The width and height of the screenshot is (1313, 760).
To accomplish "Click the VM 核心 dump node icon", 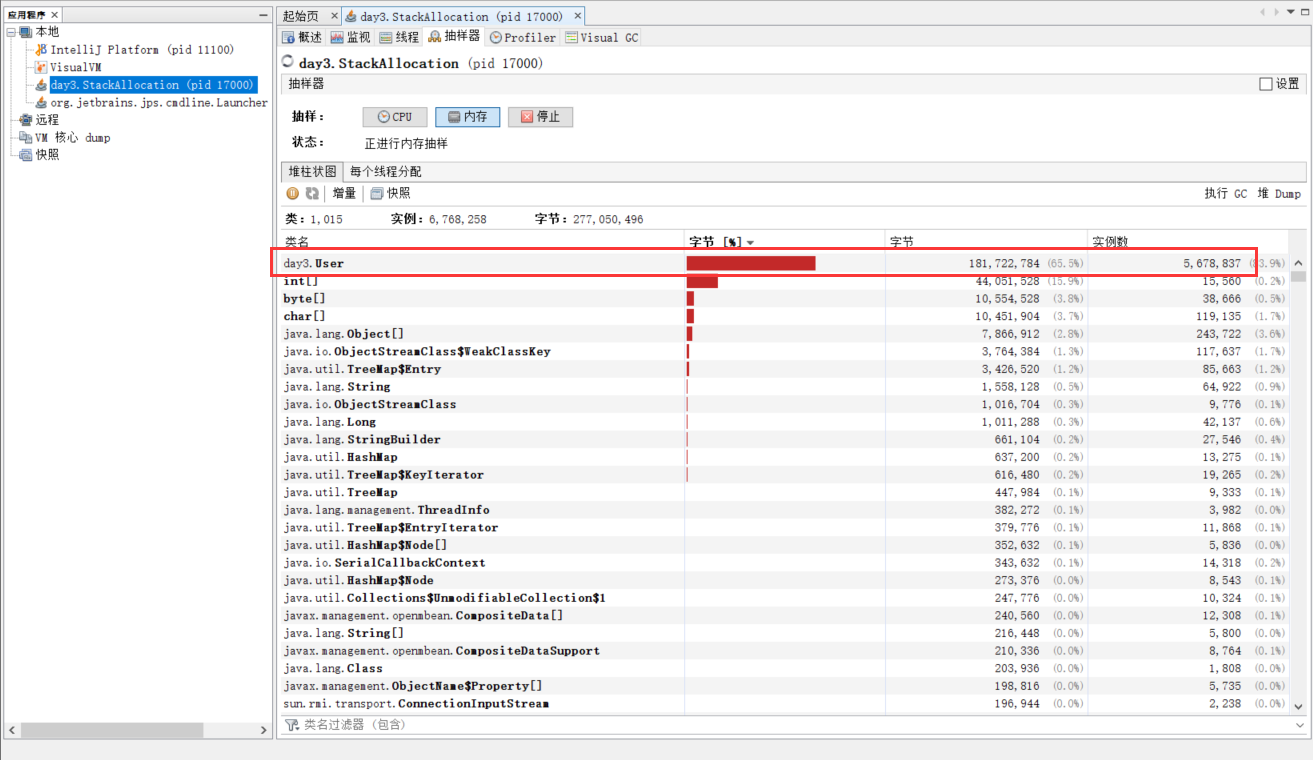I will [25, 138].
